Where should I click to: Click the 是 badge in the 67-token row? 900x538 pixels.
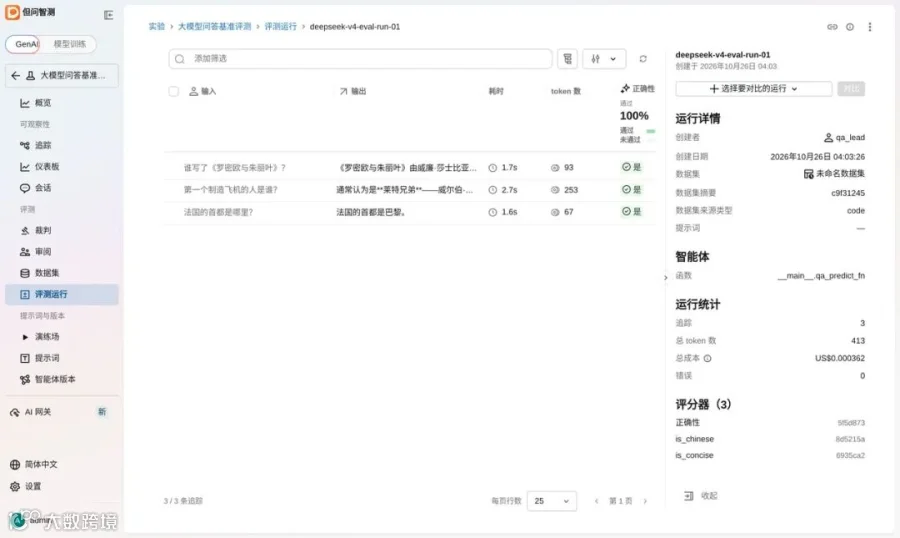point(631,211)
